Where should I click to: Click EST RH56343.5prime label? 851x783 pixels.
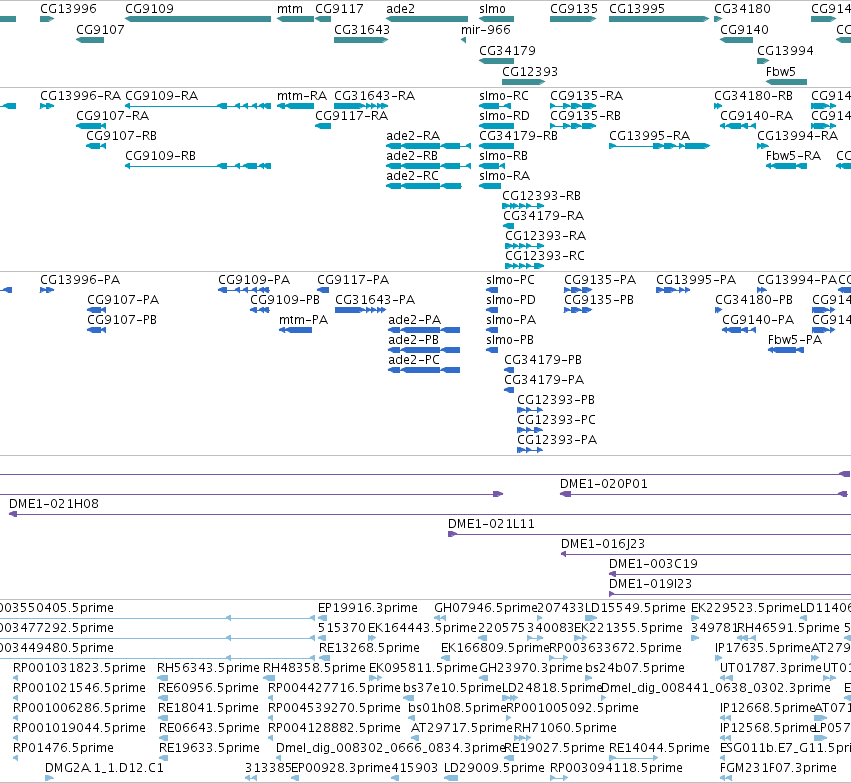pyautogui.click(x=208, y=668)
